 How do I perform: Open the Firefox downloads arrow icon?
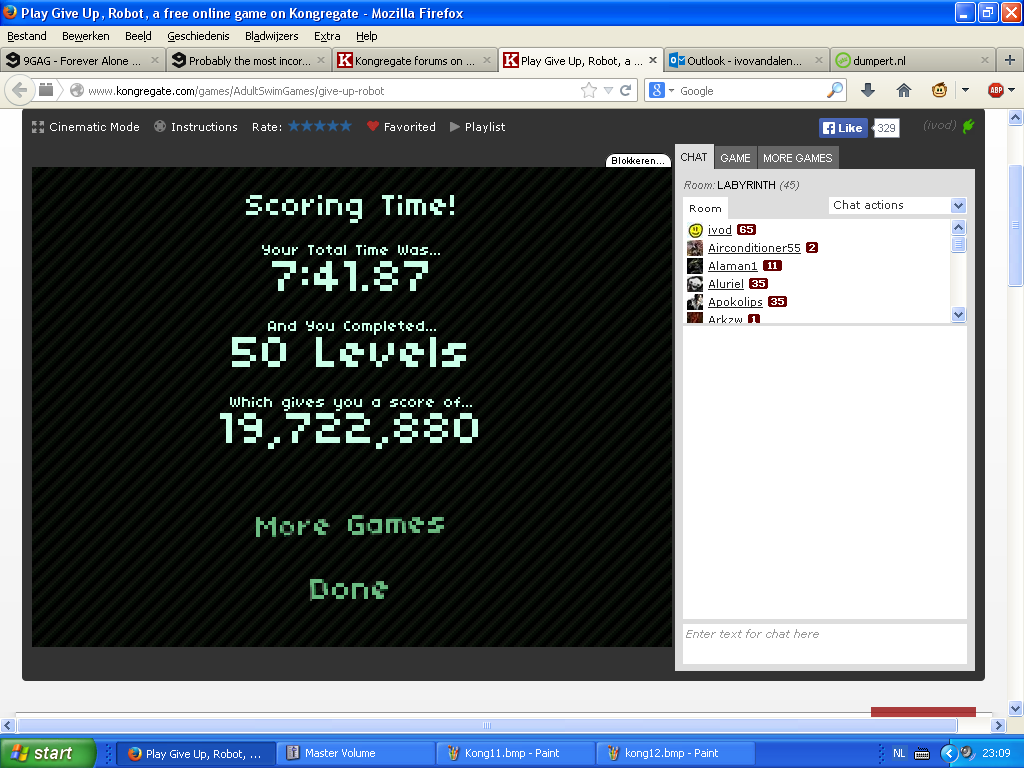(868, 91)
